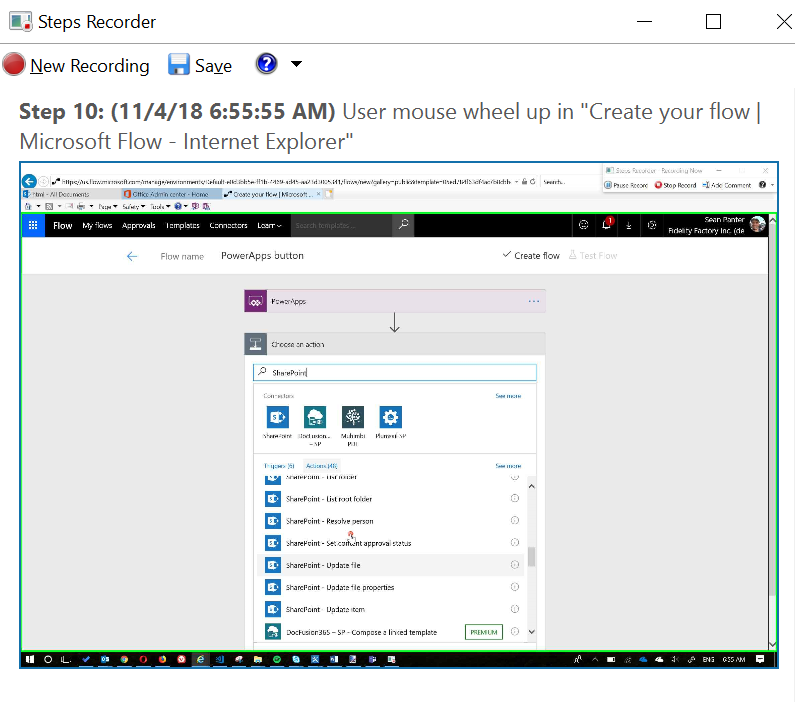Viewport: 795px width, 702px height.
Task: Click the back arrow beside Flow name
Action: pyautogui.click(x=132, y=256)
